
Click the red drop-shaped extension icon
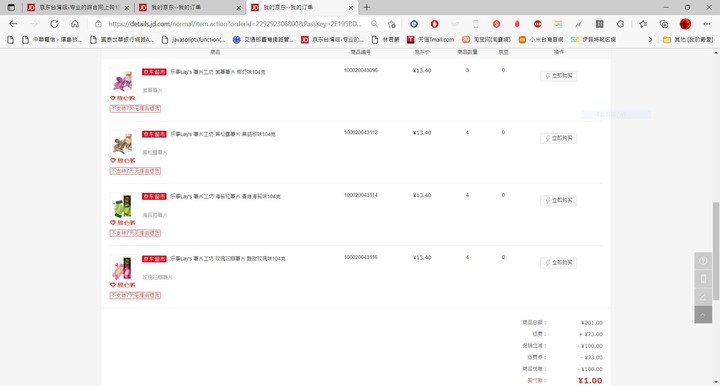[x=517, y=24]
